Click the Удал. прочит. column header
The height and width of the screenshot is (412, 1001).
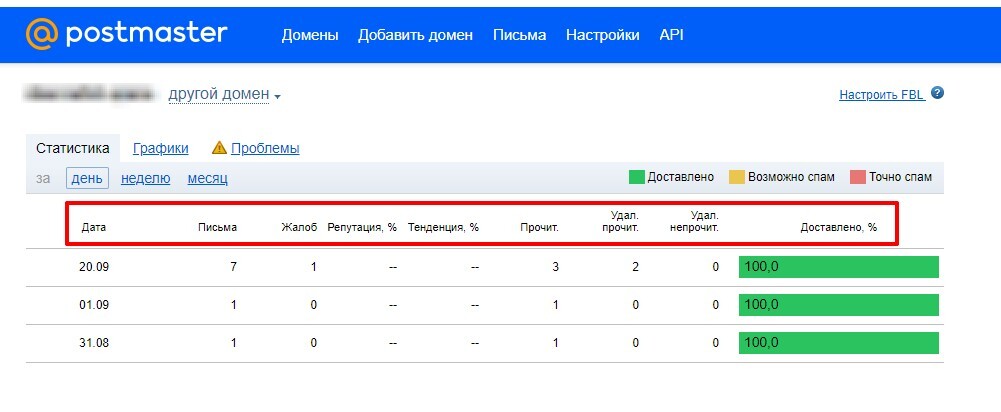[x=620, y=222]
